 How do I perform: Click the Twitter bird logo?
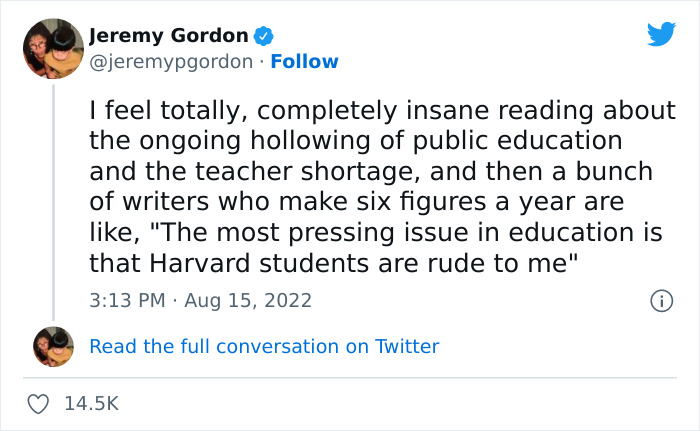(661, 35)
